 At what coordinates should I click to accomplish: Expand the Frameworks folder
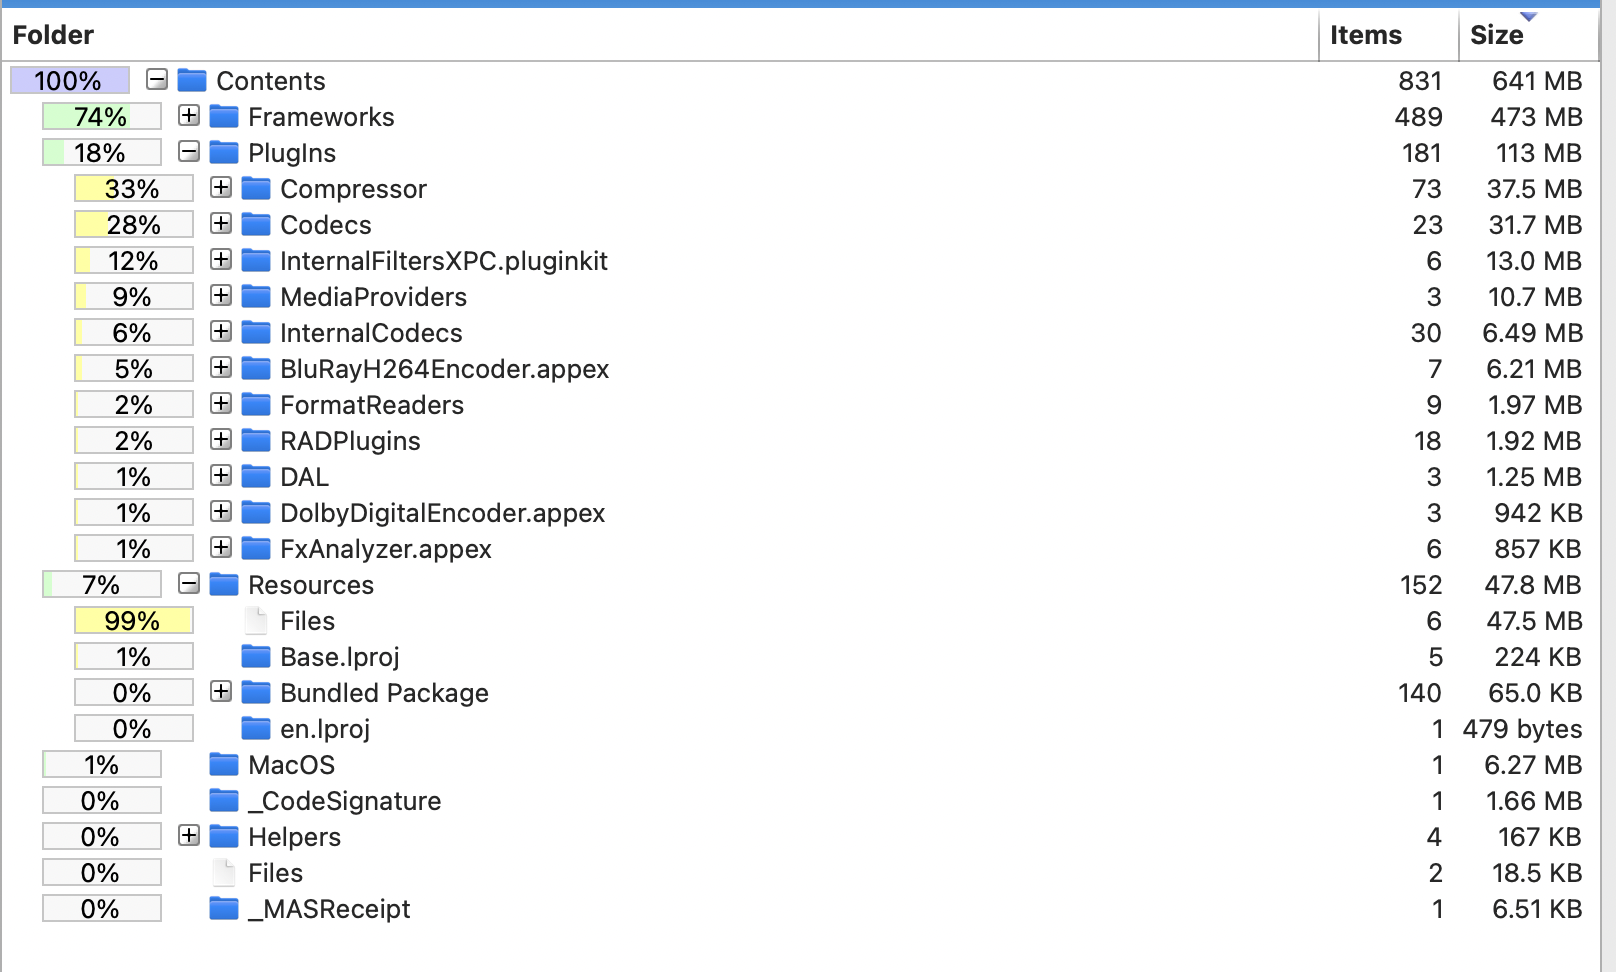189,116
